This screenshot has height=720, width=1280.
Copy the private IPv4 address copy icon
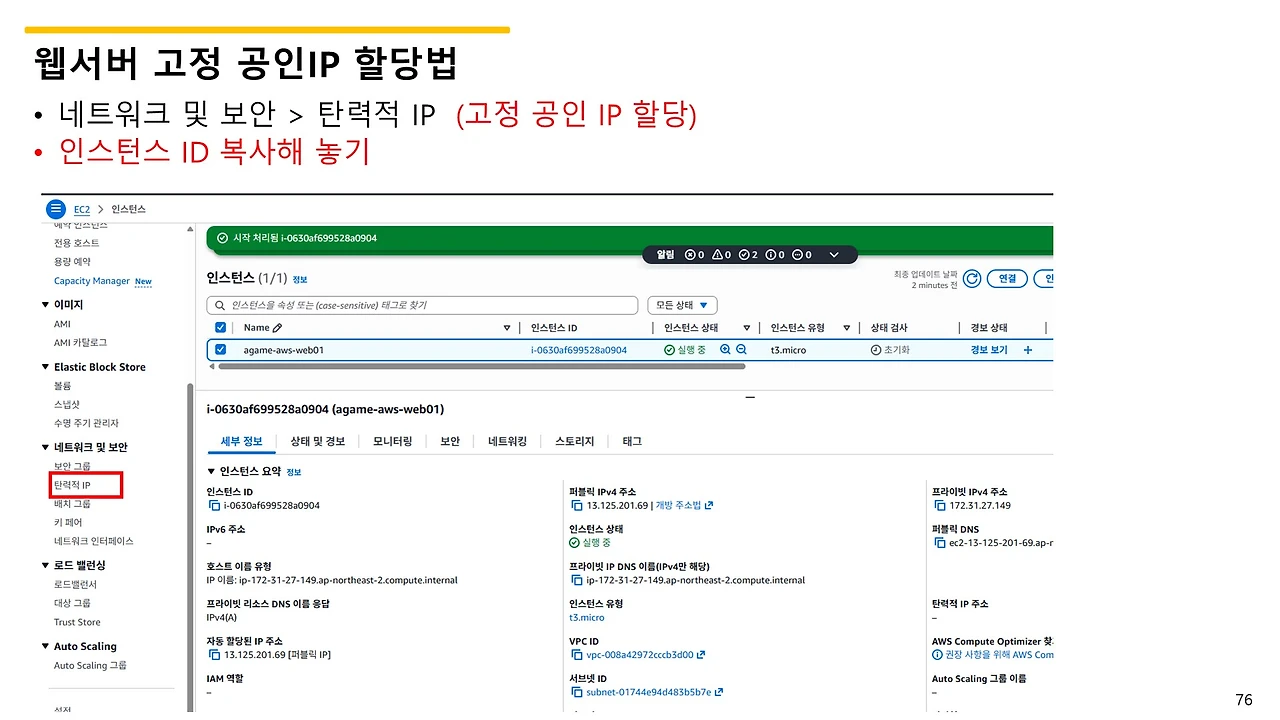click(x=938, y=505)
